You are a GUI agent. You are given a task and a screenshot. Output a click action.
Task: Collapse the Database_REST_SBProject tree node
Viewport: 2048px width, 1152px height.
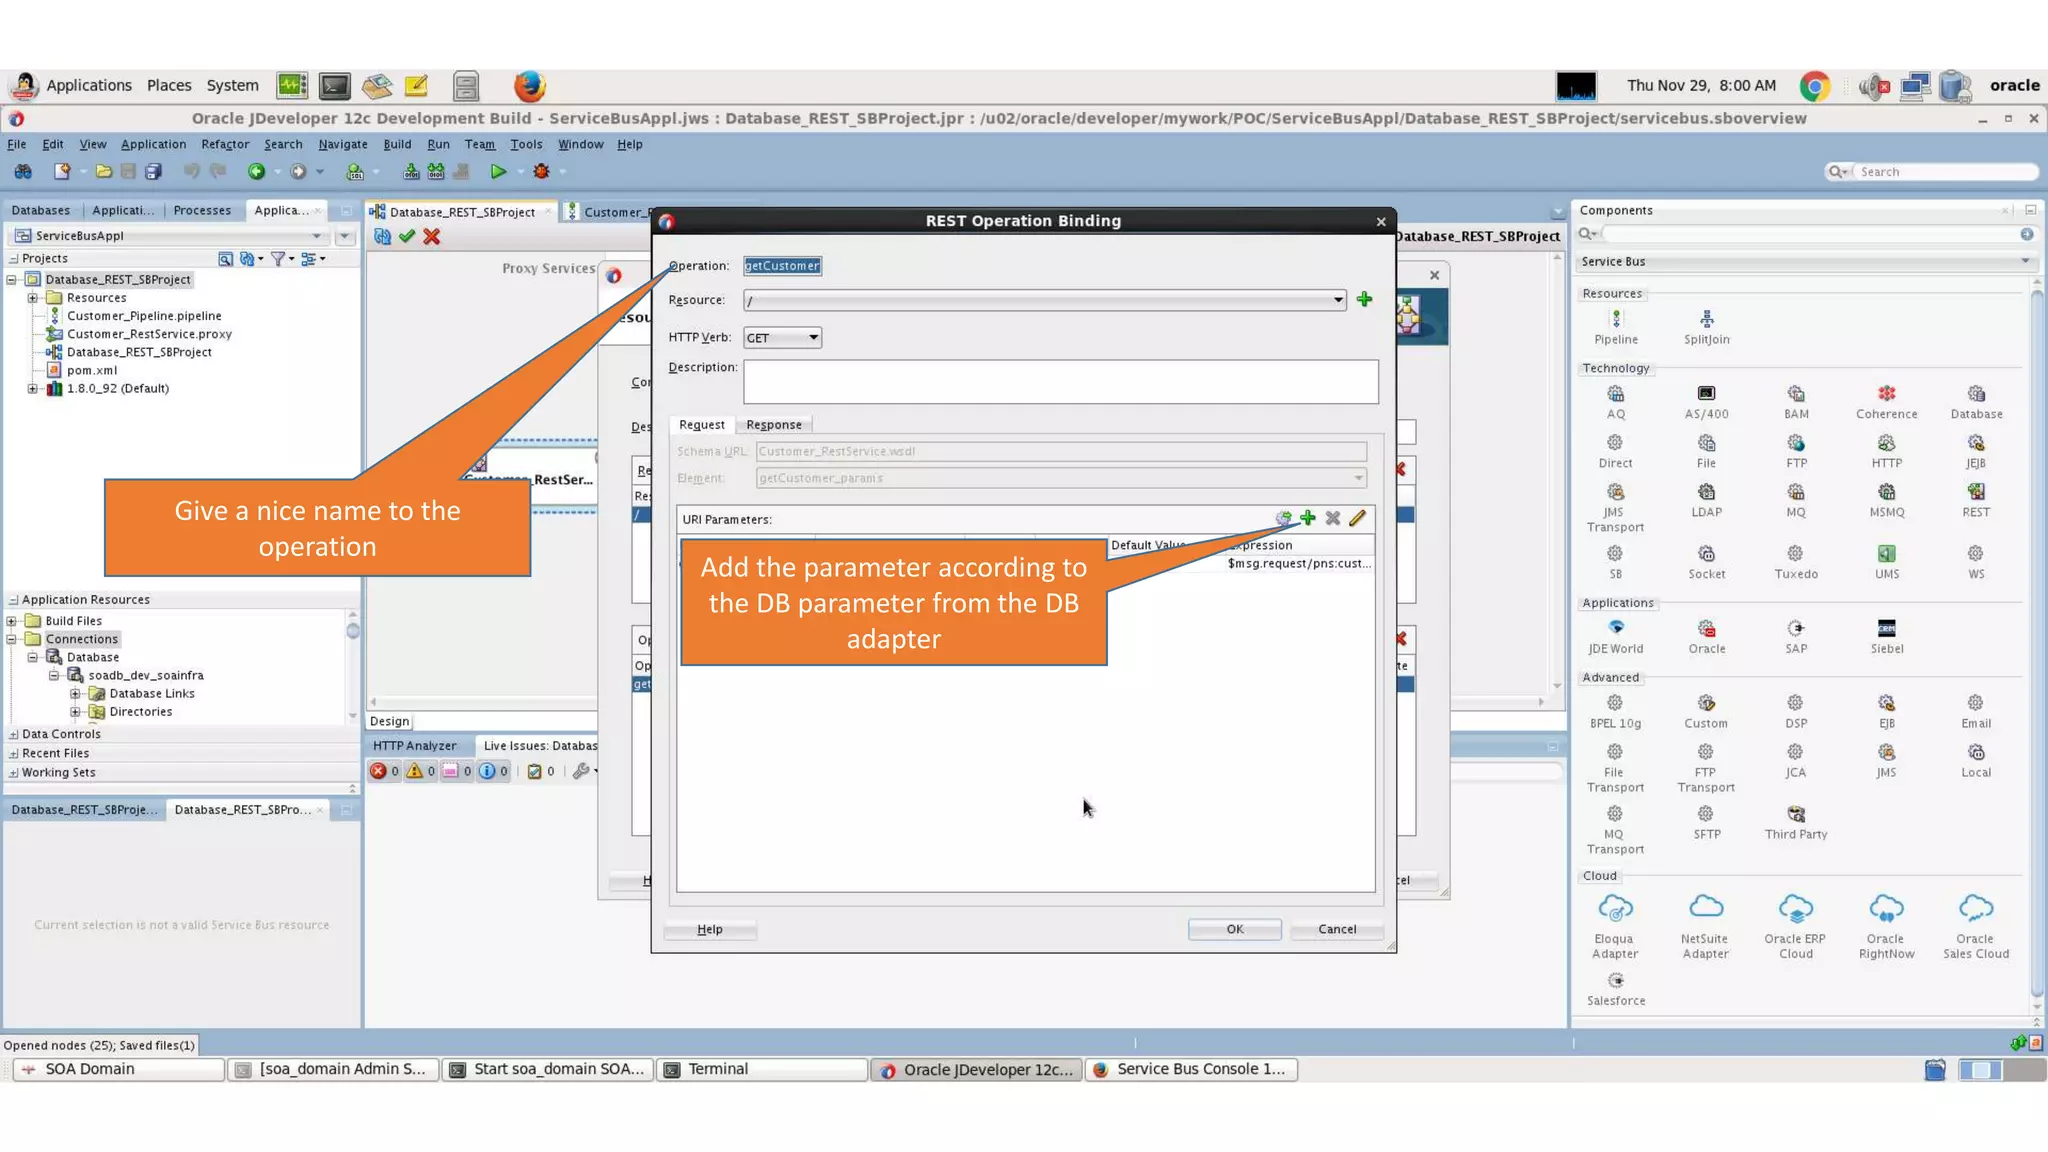[12, 280]
